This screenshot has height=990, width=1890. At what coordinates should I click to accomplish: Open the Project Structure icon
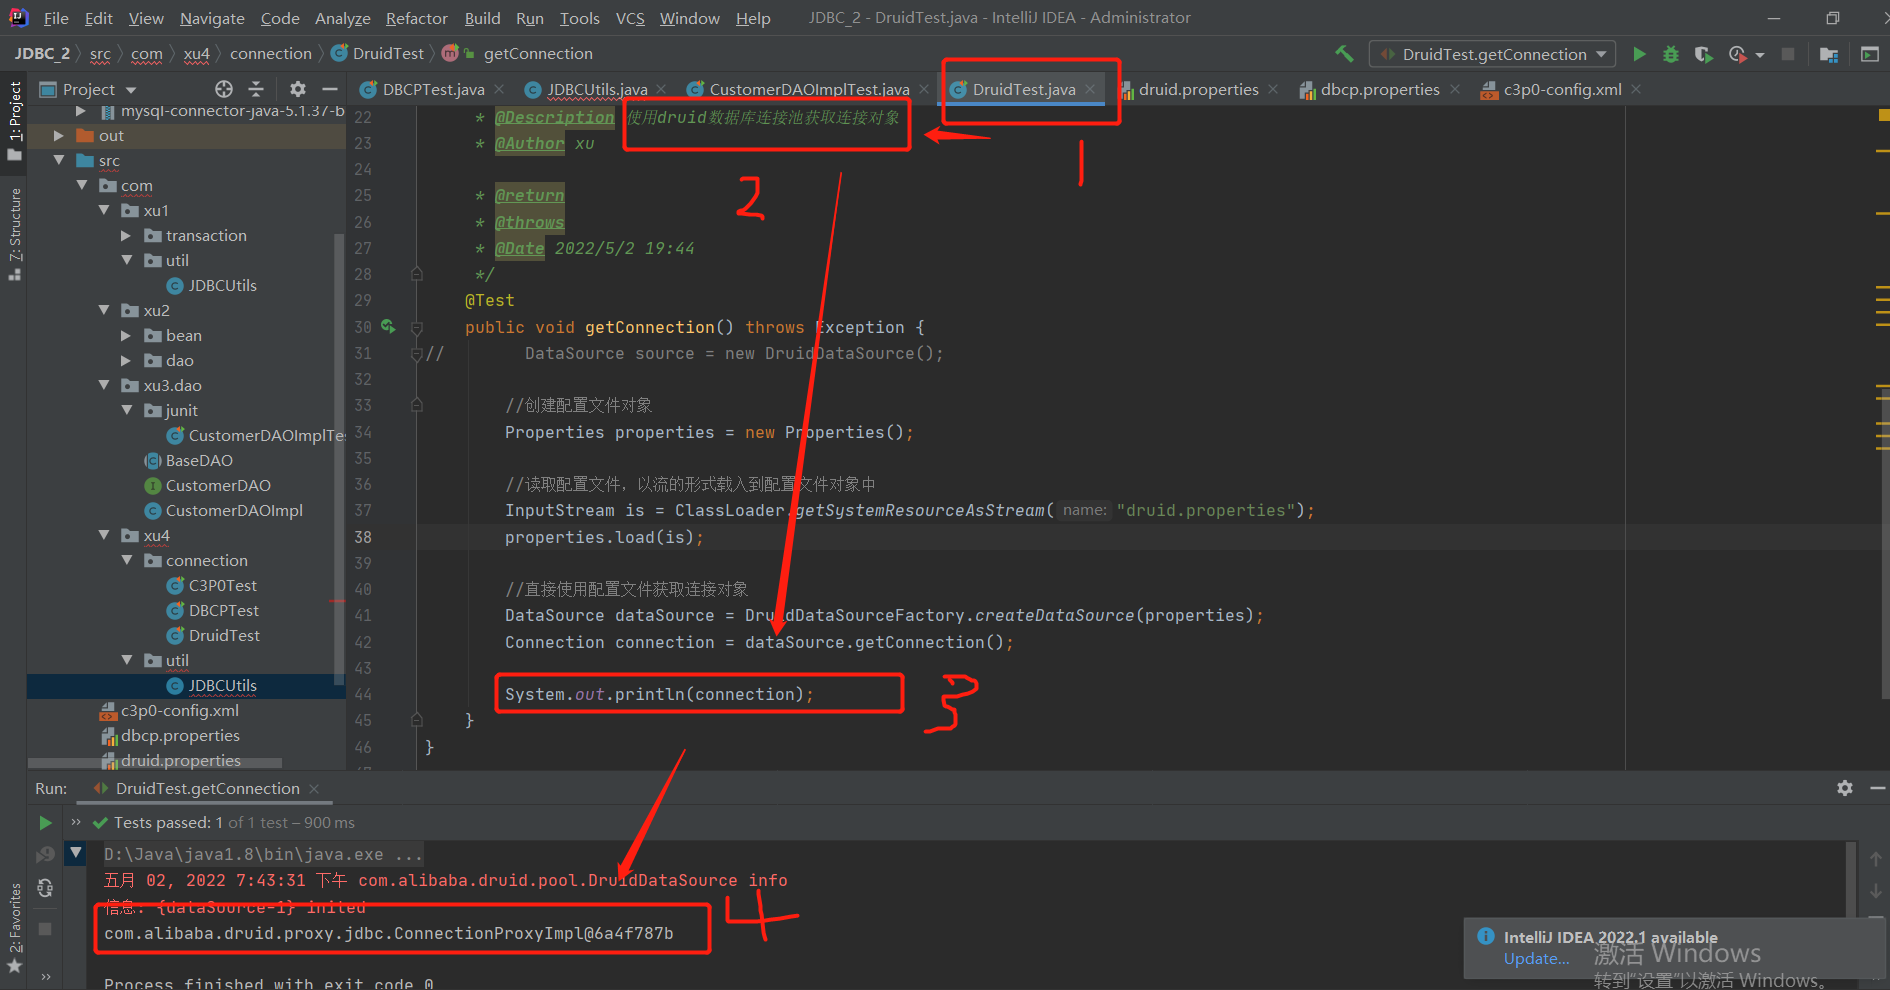point(1829,54)
